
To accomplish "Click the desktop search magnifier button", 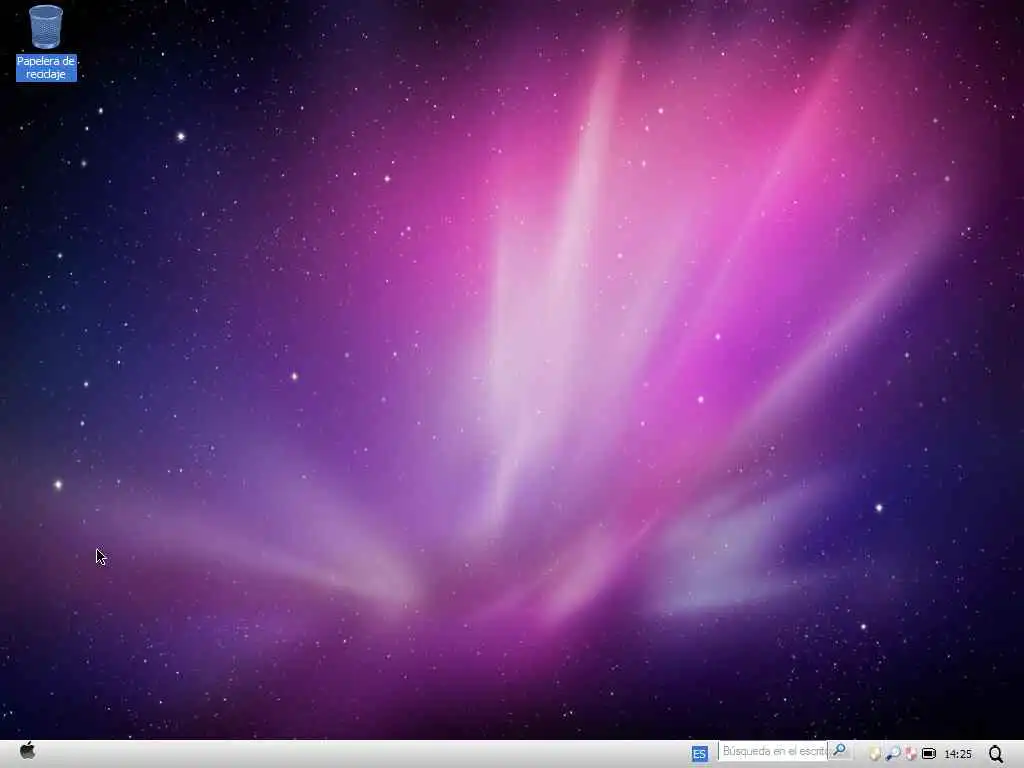I will [x=839, y=750].
